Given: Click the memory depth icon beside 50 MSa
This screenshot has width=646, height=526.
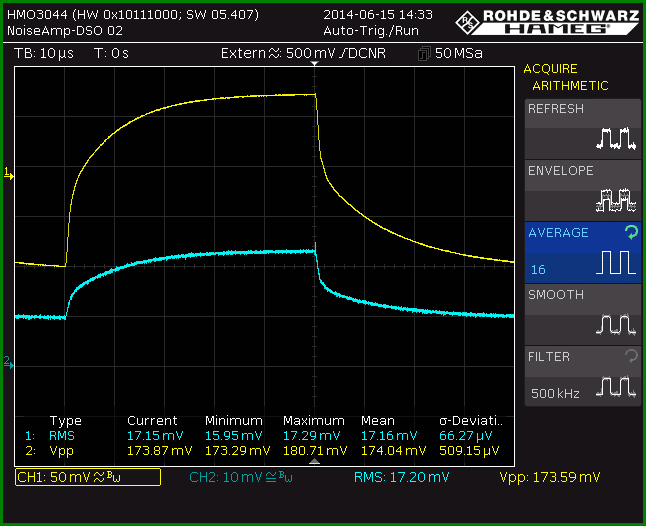Looking at the screenshot, I should pyautogui.click(x=424, y=54).
